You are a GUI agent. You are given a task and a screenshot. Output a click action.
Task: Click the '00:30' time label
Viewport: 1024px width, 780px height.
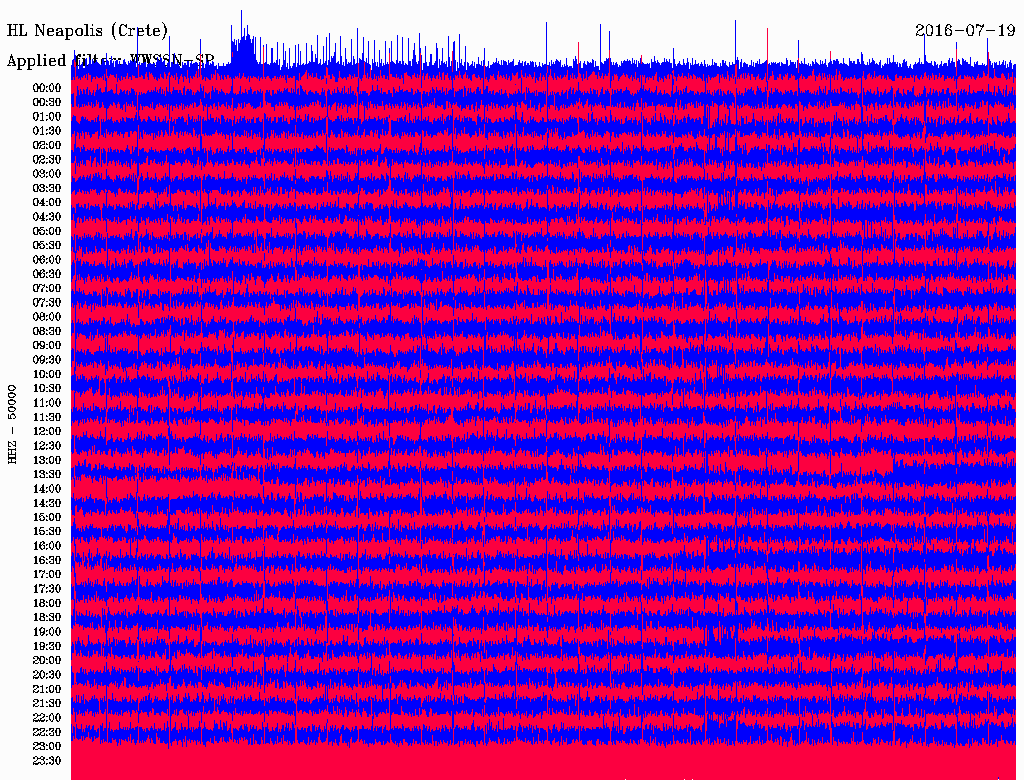coord(47,102)
